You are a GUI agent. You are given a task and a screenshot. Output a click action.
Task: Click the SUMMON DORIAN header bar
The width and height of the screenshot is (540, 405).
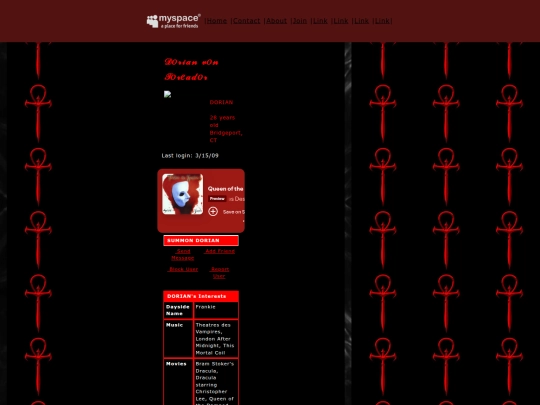click(201, 240)
